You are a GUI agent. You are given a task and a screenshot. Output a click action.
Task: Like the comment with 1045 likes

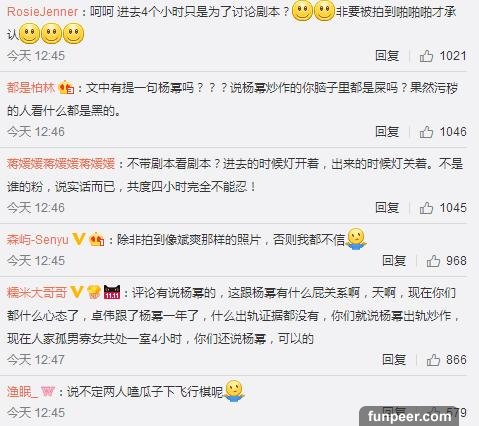pos(426,208)
